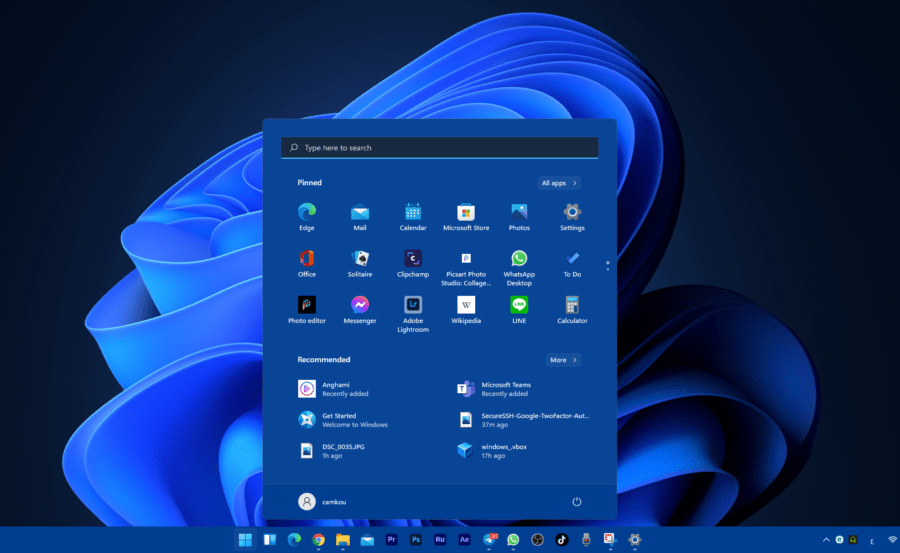Open Adobe Lightroom from pinned apps
Image resolution: width=900 pixels, height=553 pixels.
(413, 305)
